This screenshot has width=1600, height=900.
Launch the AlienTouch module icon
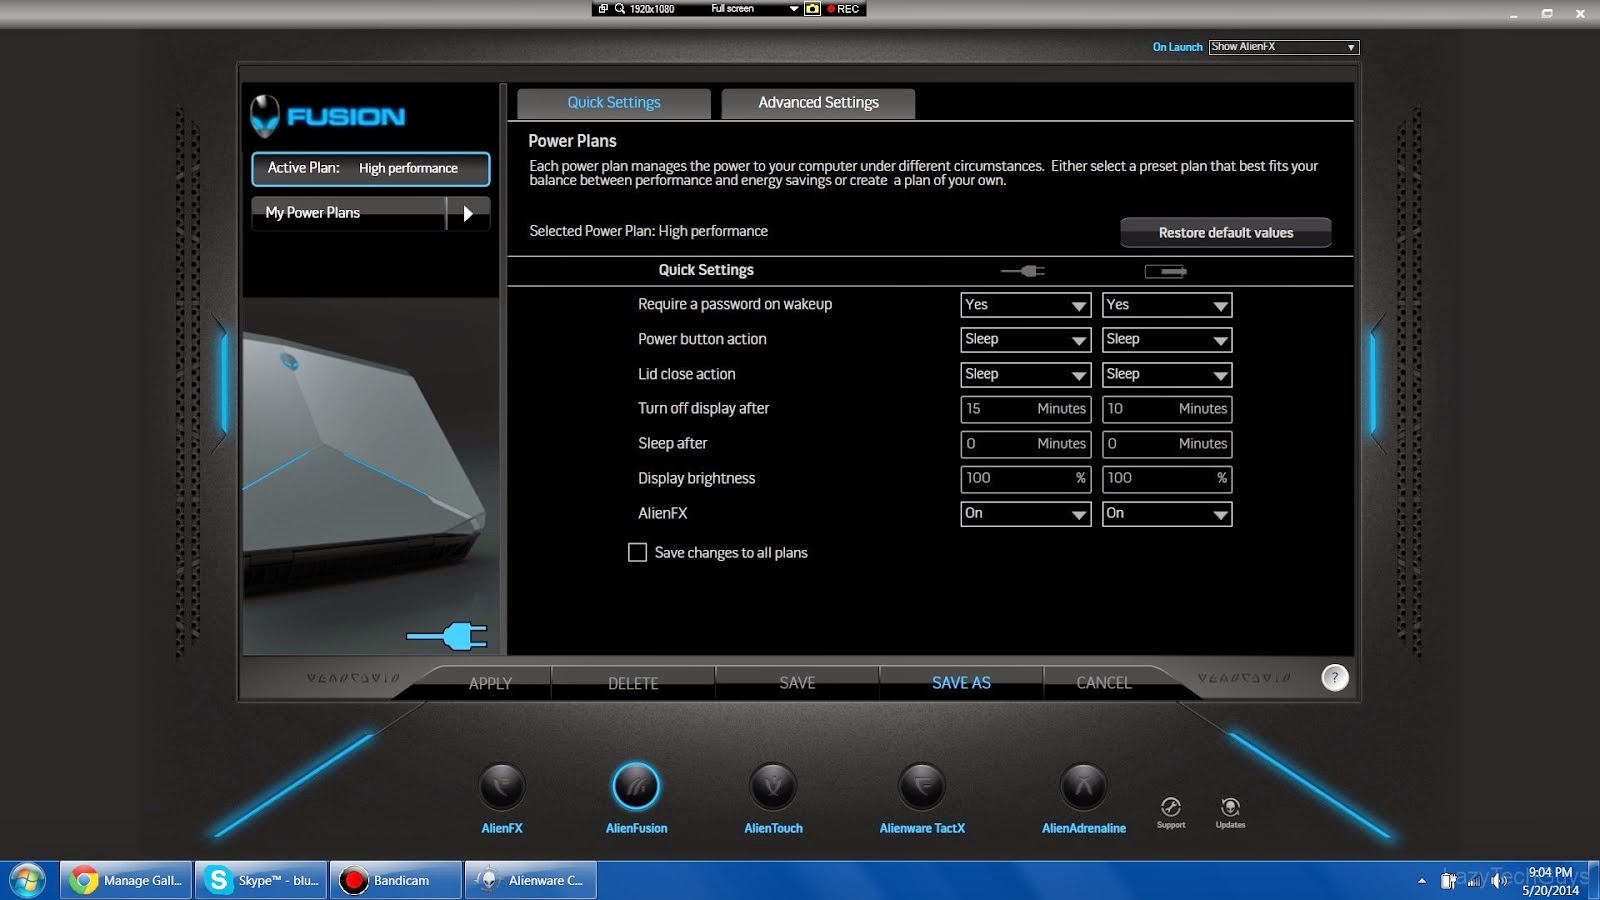pyautogui.click(x=773, y=786)
